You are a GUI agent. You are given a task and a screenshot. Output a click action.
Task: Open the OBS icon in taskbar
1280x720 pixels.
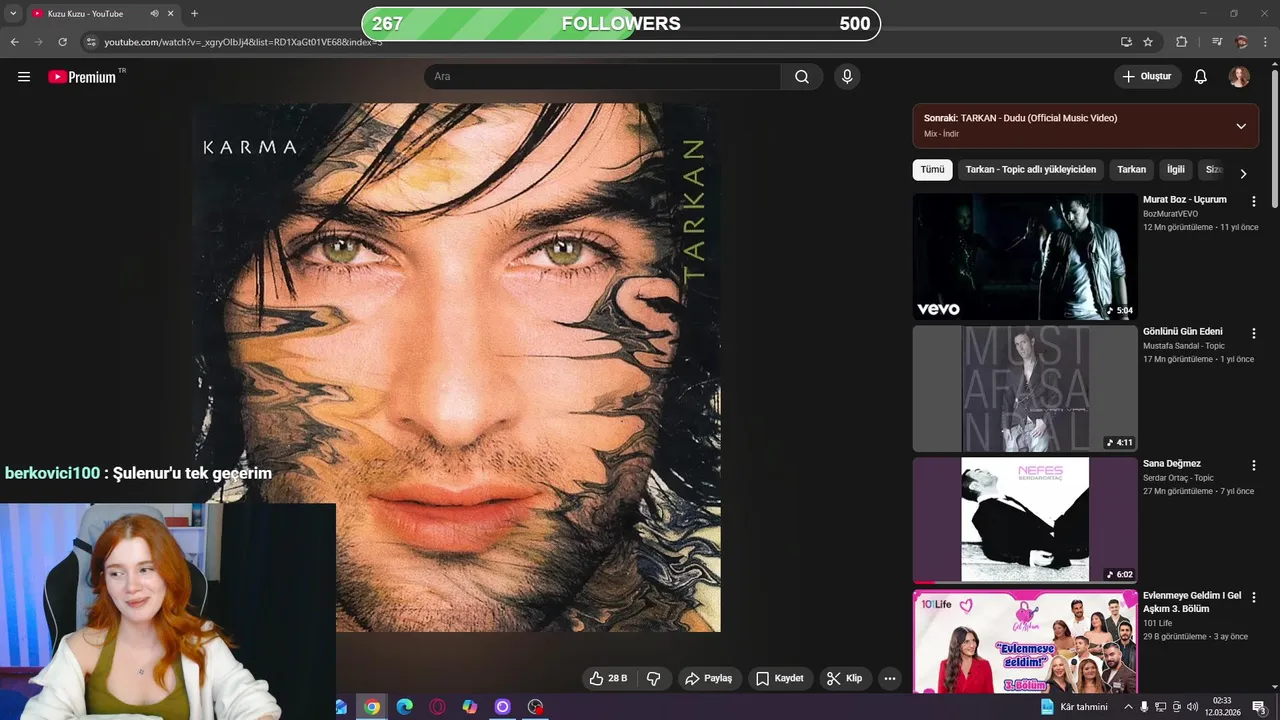(x=535, y=707)
